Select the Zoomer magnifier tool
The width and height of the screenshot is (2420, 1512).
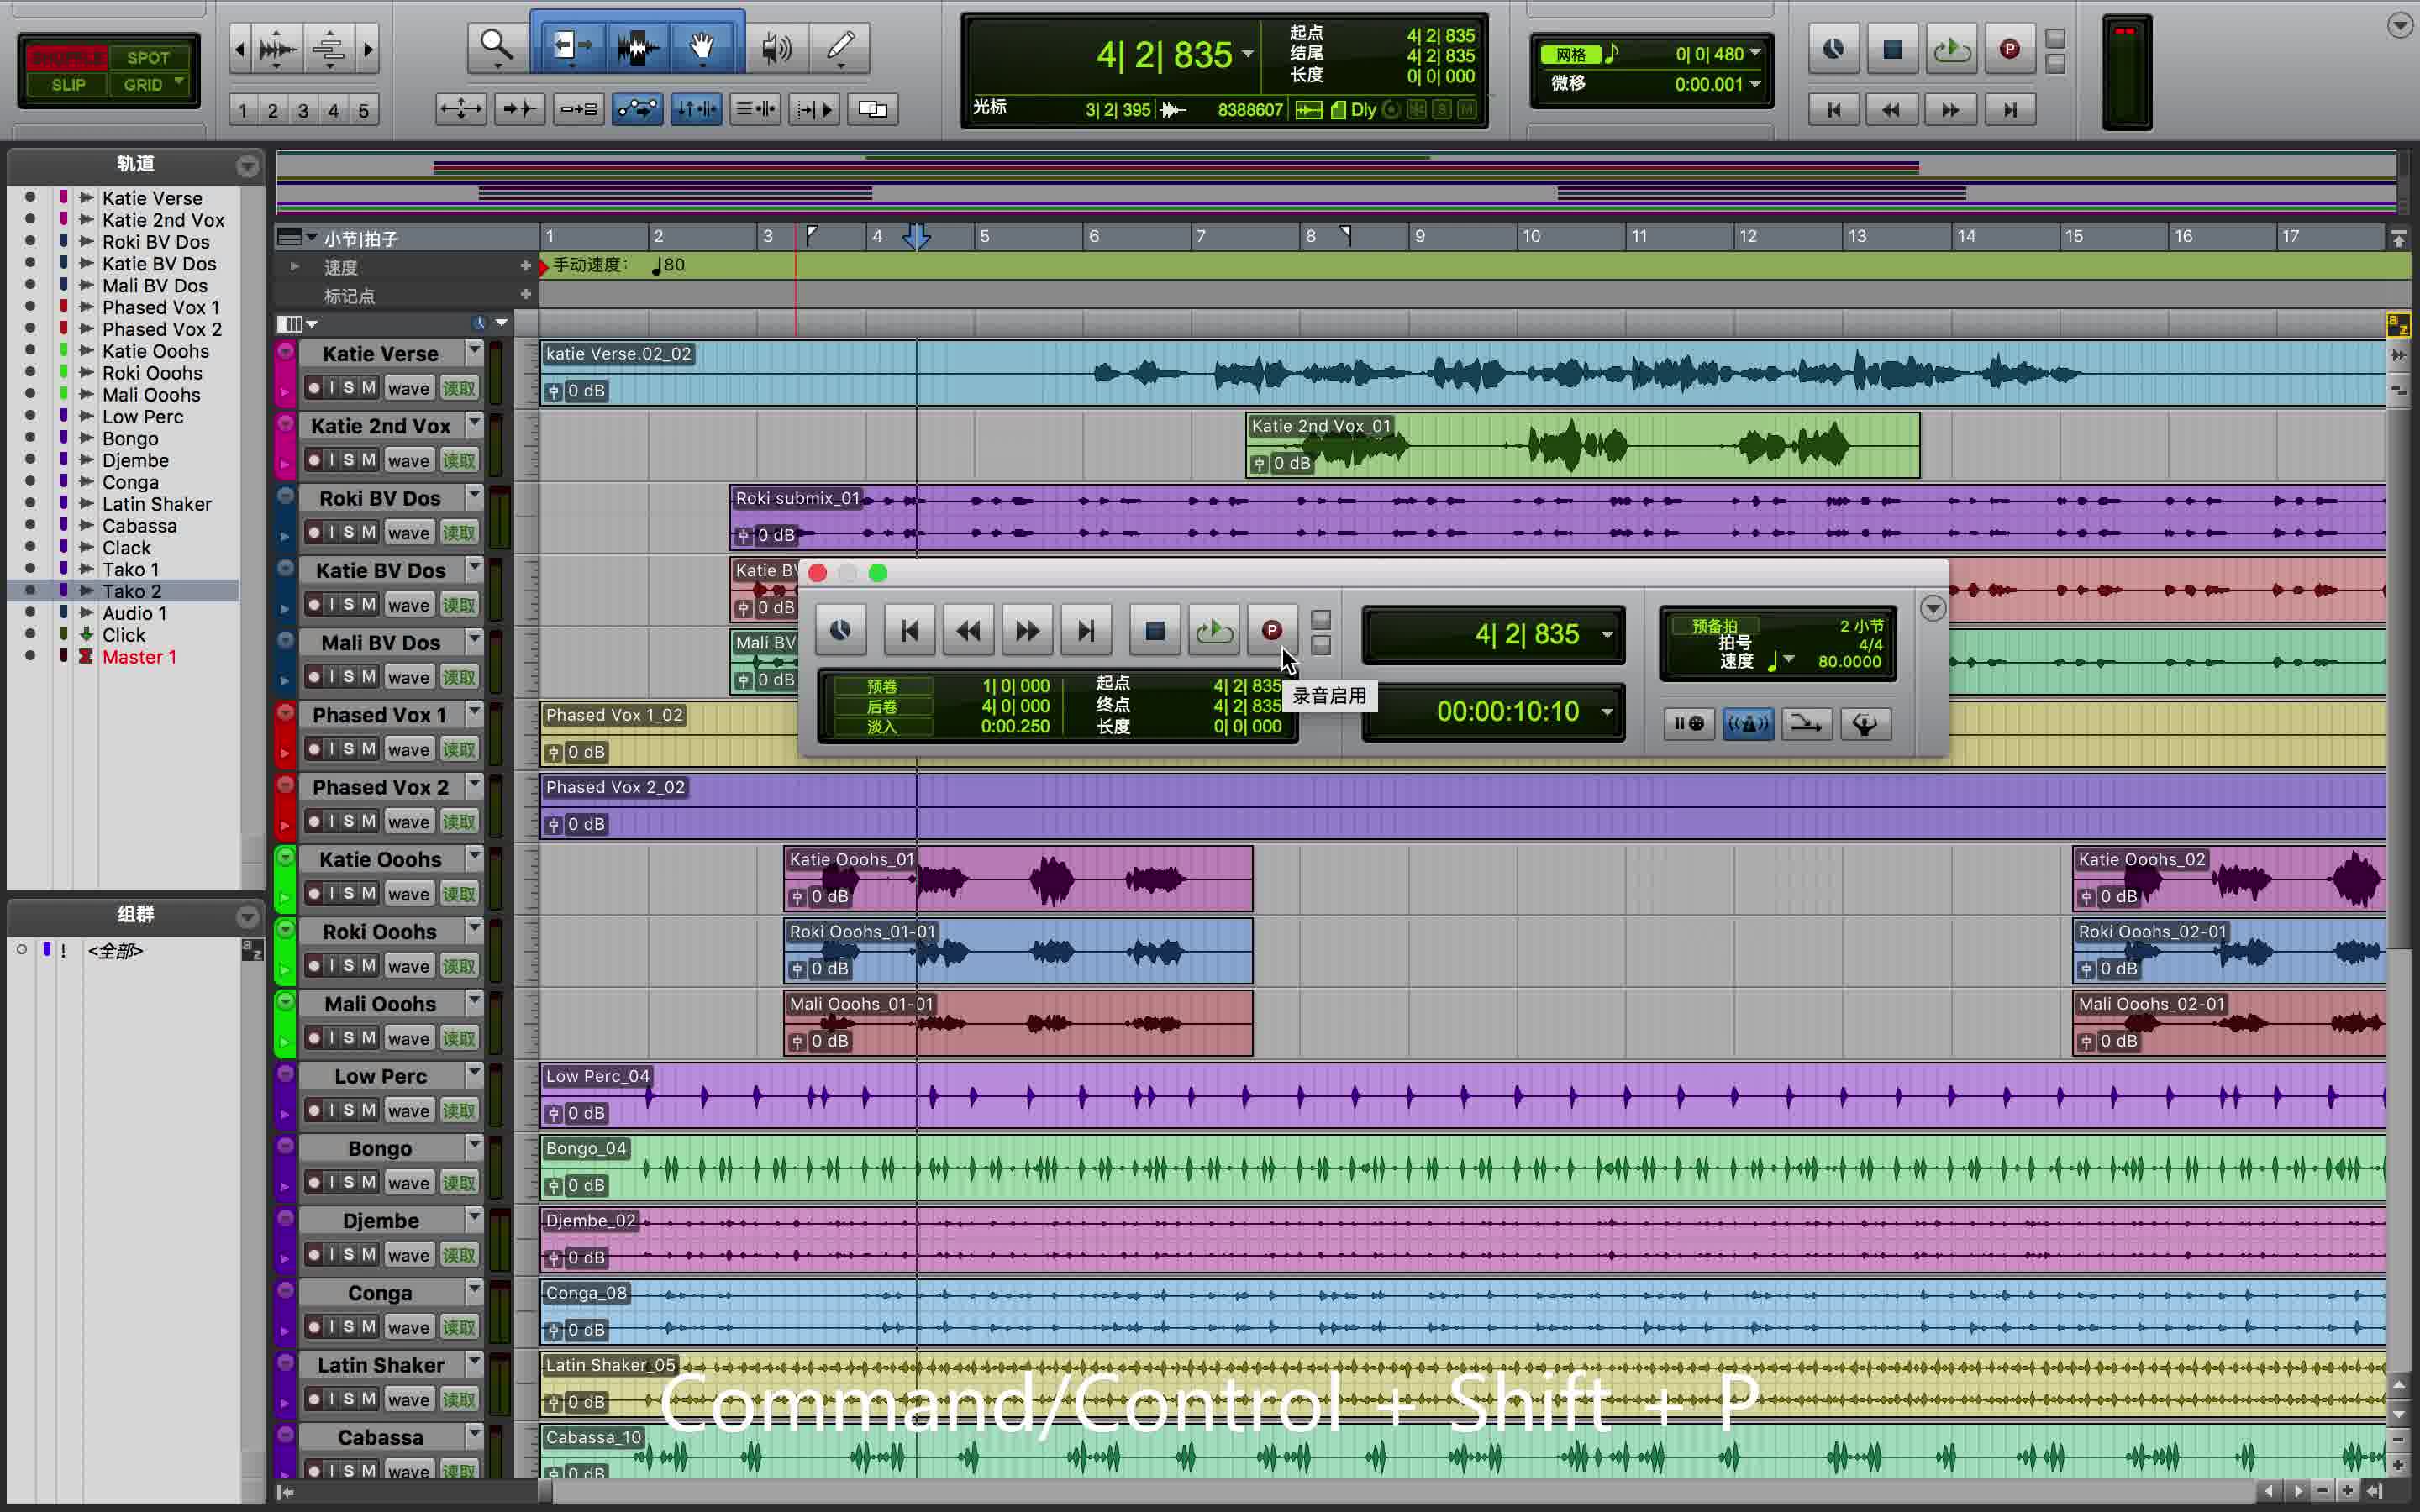496,47
